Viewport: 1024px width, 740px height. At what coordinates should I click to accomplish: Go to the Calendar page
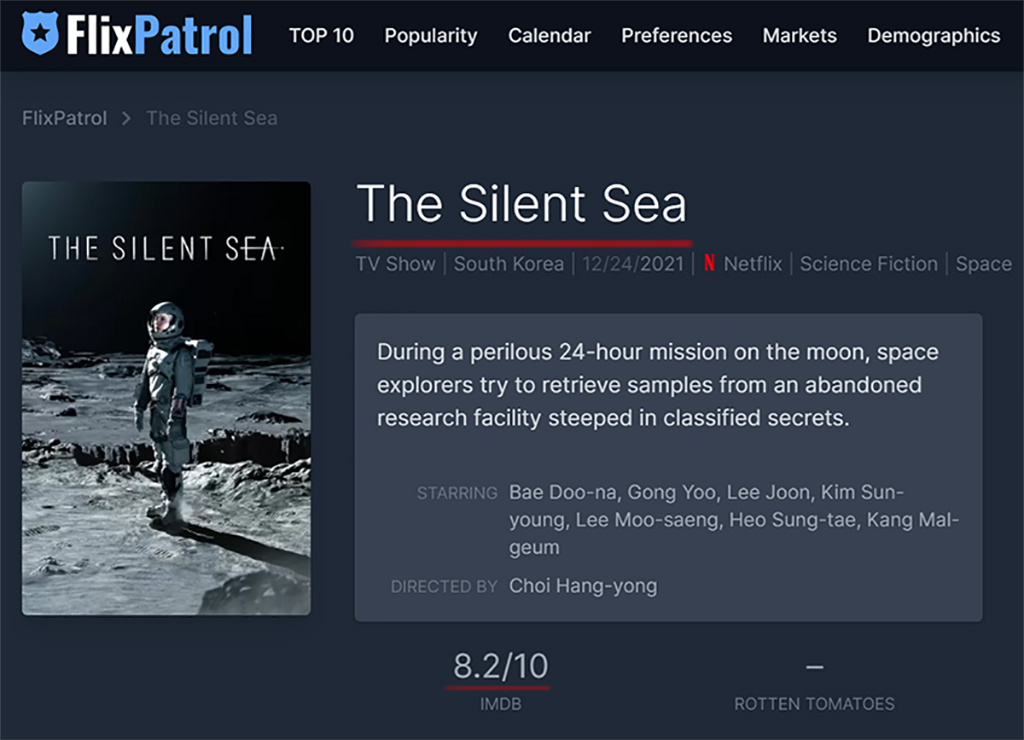pyautogui.click(x=549, y=35)
